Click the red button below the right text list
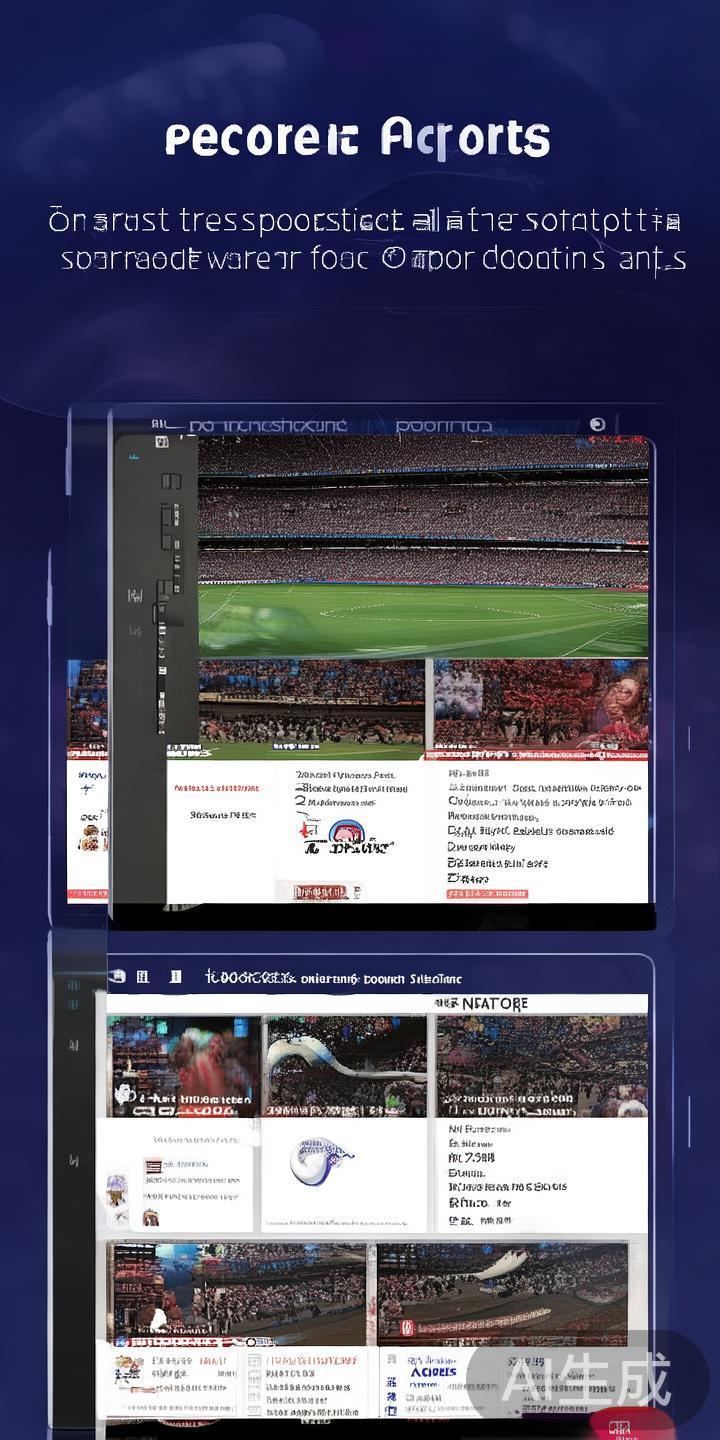The image size is (720, 1440). tap(488, 893)
